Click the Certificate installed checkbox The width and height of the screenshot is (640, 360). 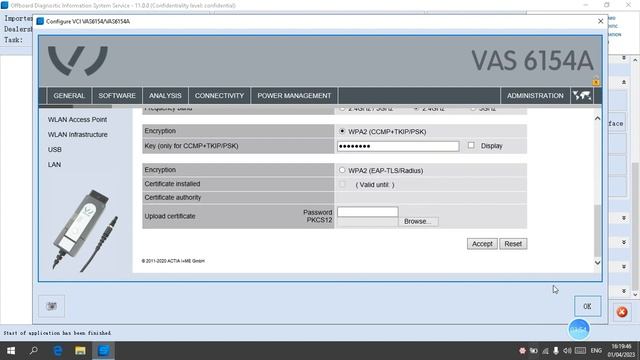342,184
